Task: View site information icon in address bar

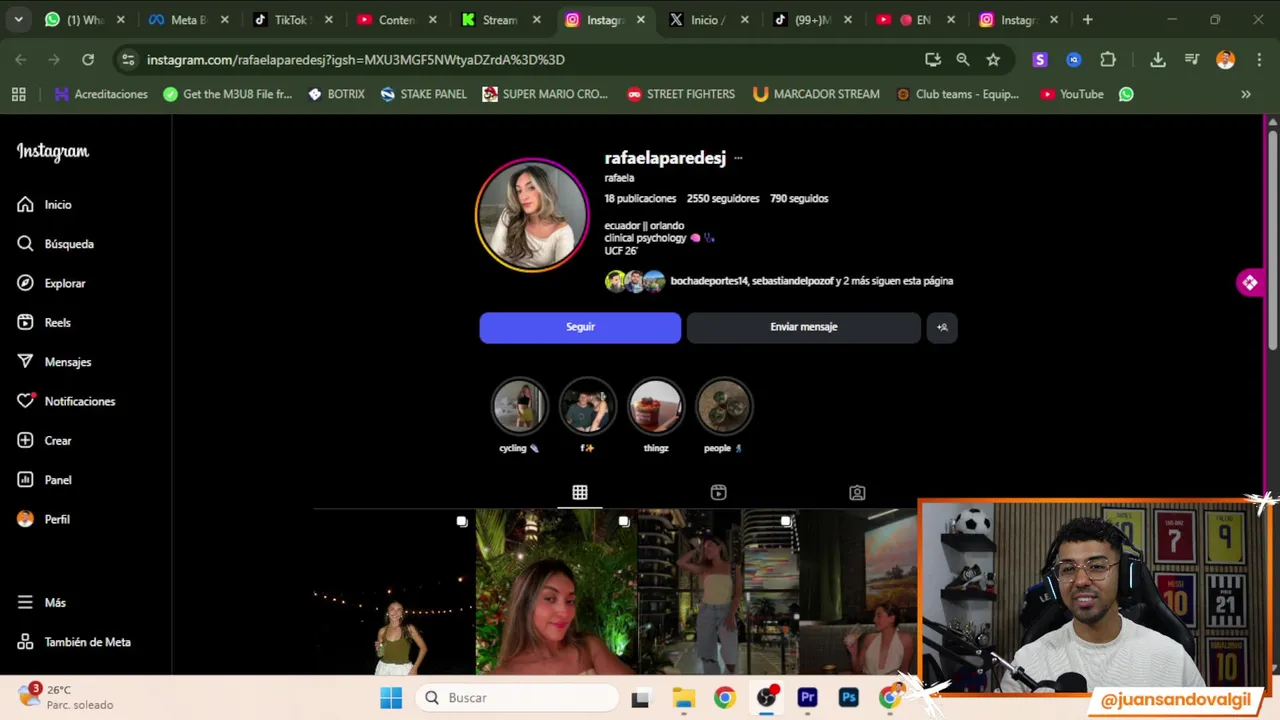Action: coord(128,60)
